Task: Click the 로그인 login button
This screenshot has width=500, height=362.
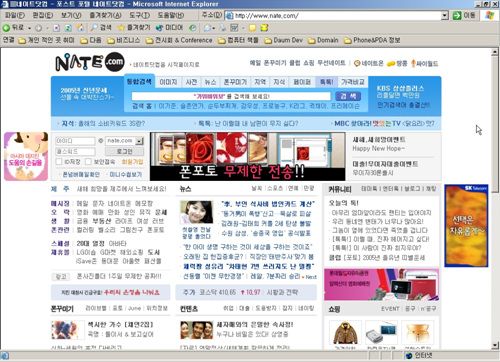Action: pos(124,151)
